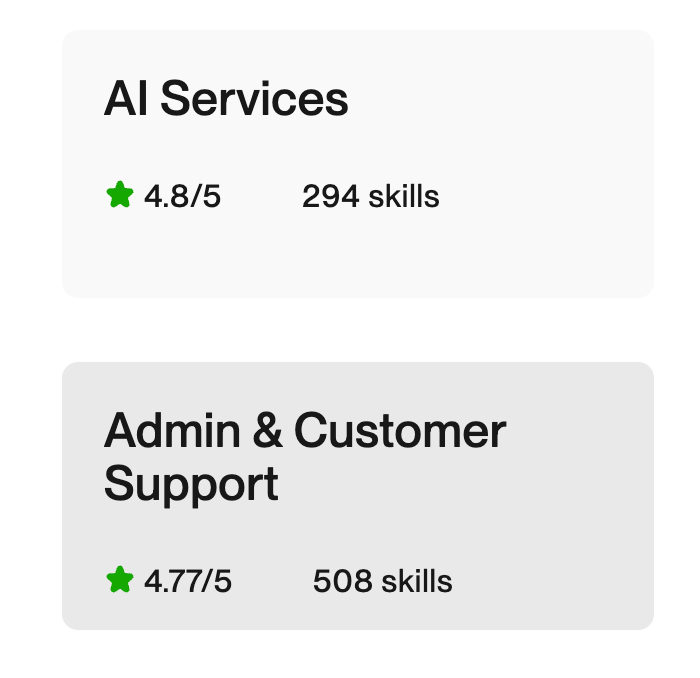Open the AI Services category heading
Viewport: 700px width, 678px height.
click(226, 100)
